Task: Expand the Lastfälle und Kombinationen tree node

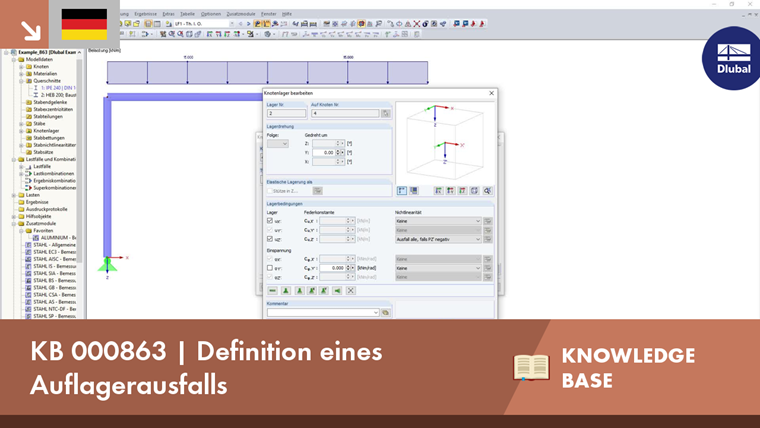Action: 14,159
